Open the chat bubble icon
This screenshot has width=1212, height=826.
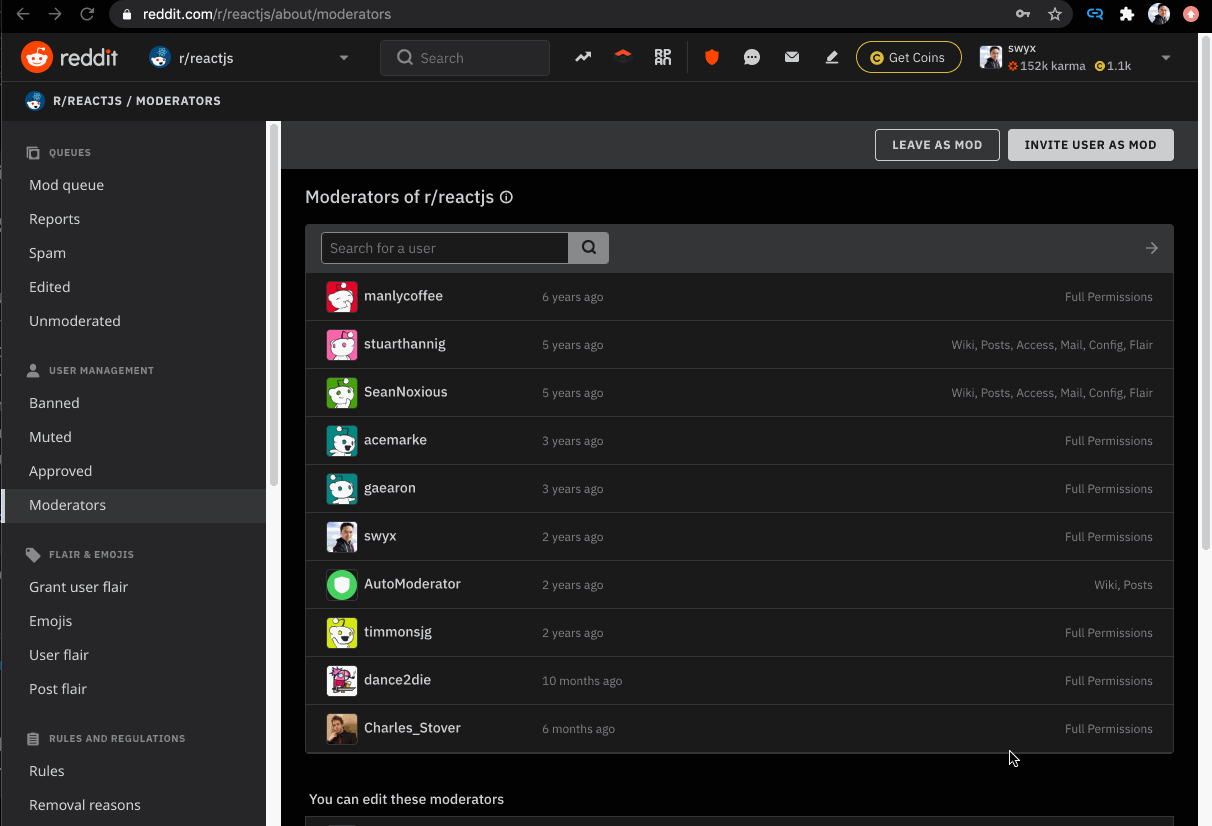(x=752, y=58)
